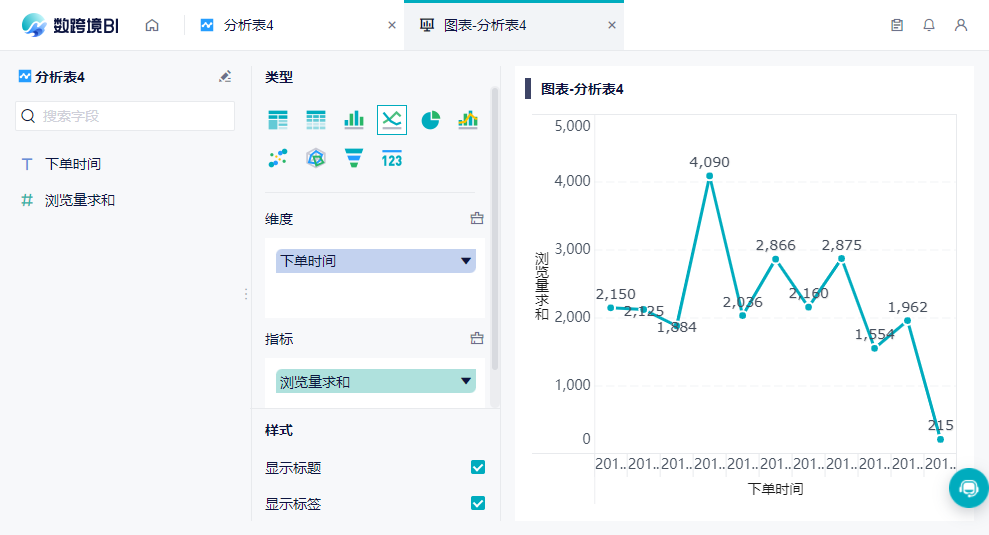Click the 下单时间 x-axis title
Image resolution: width=989 pixels, height=535 pixels.
point(775,489)
